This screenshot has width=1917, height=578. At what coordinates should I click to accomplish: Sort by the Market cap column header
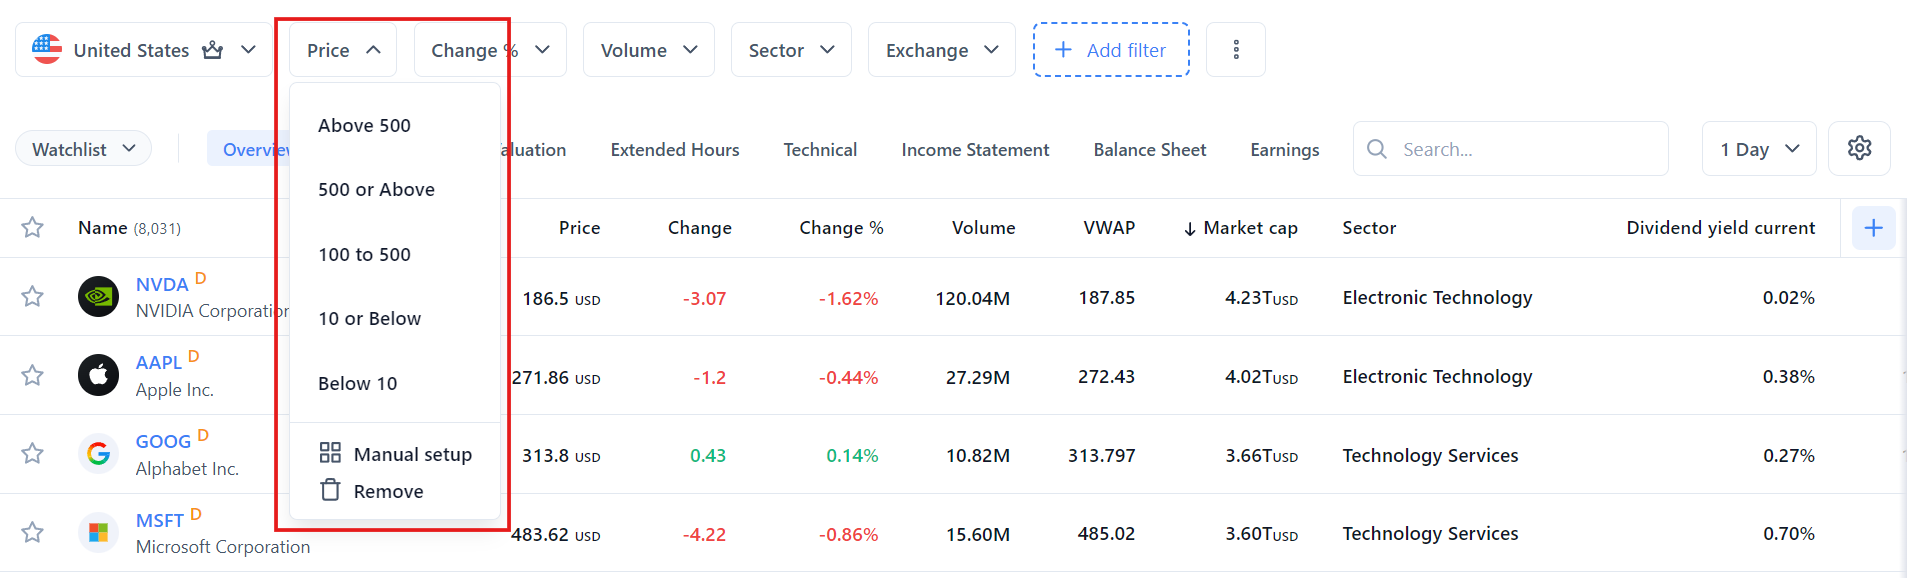[x=1249, y=228]
